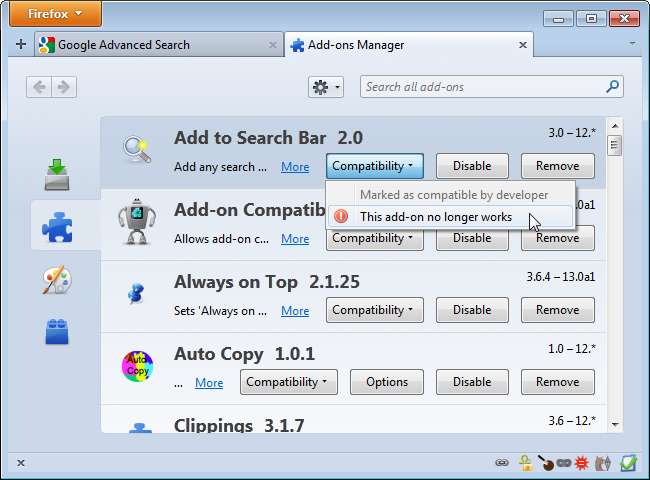Open More link for Auto Copy

209,383
